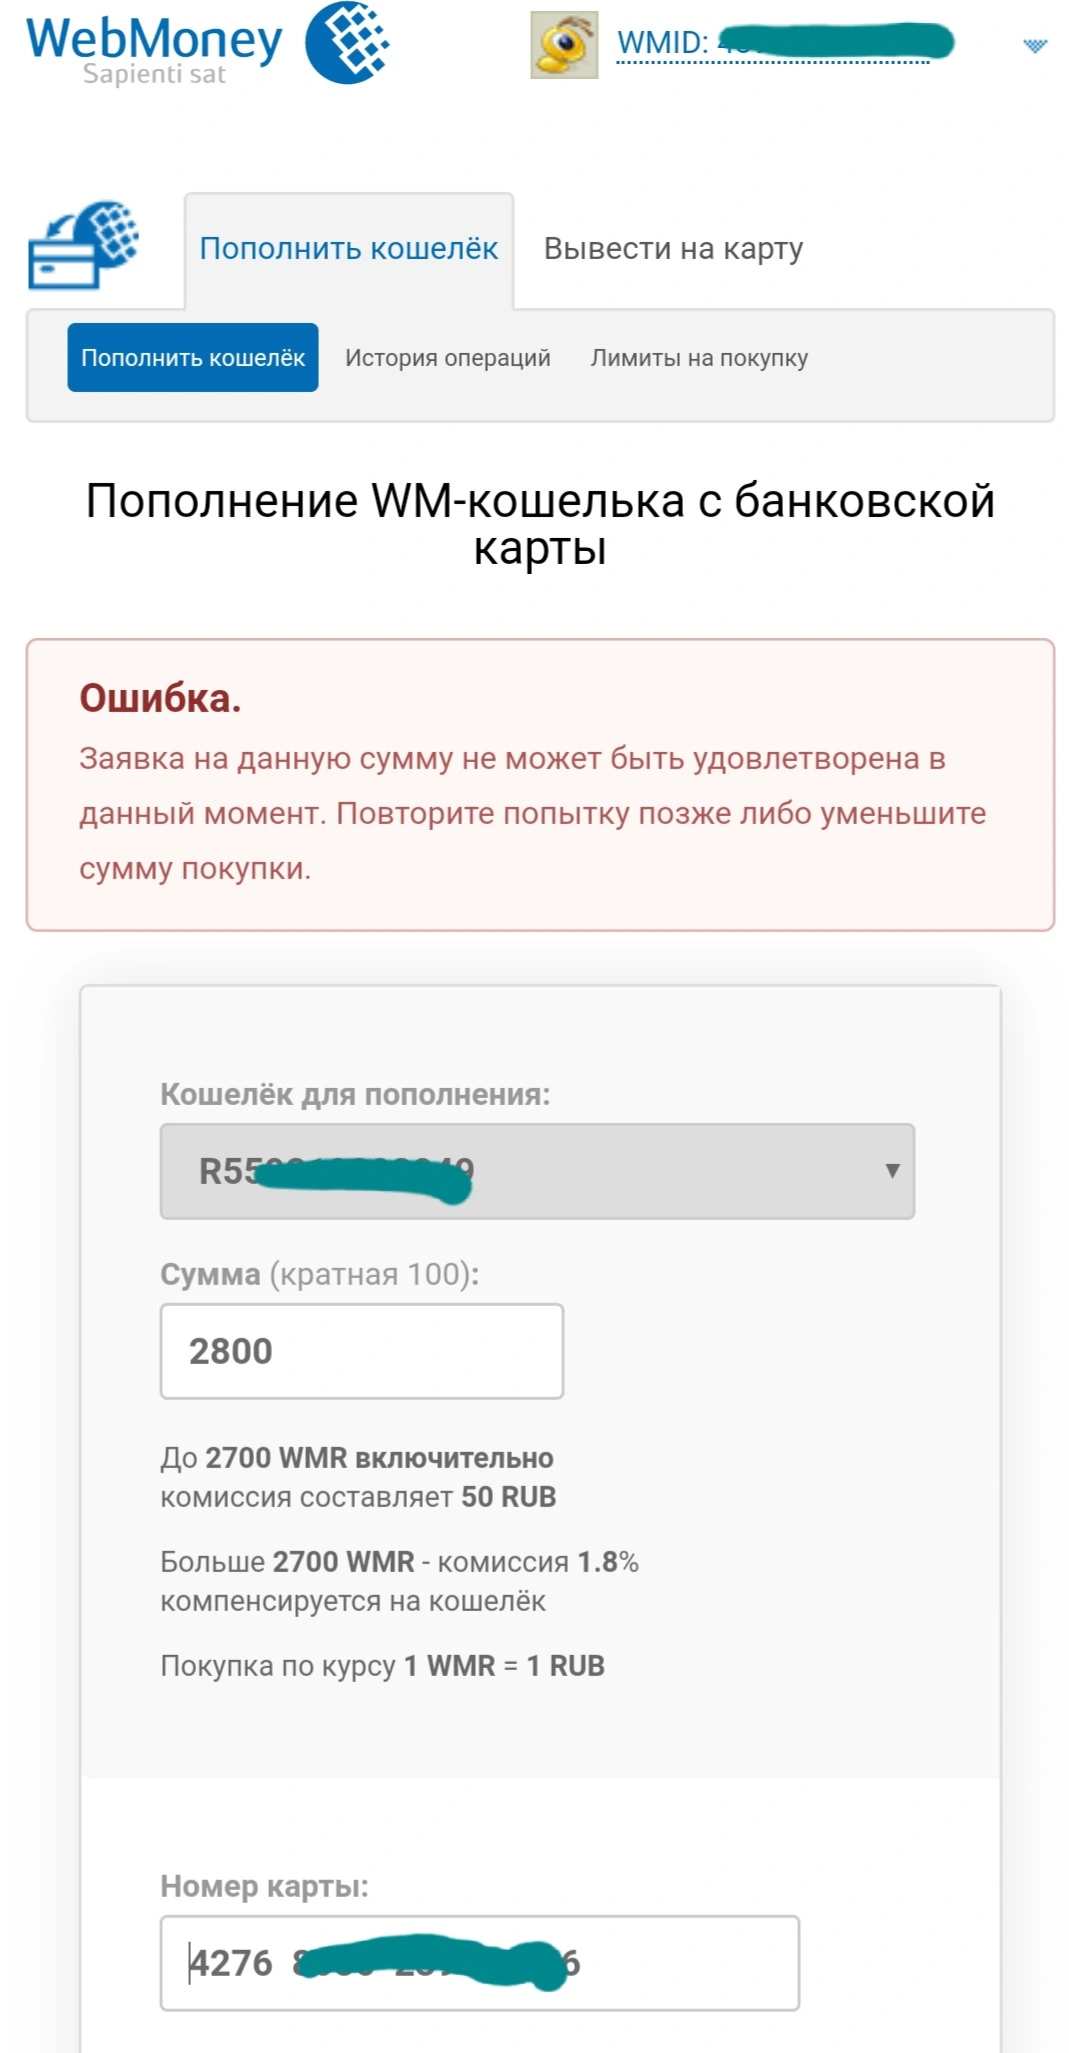1069x2053 pixels.
Task: Click the Sapienti sat tagline
Action: click(x=154, y=74)
